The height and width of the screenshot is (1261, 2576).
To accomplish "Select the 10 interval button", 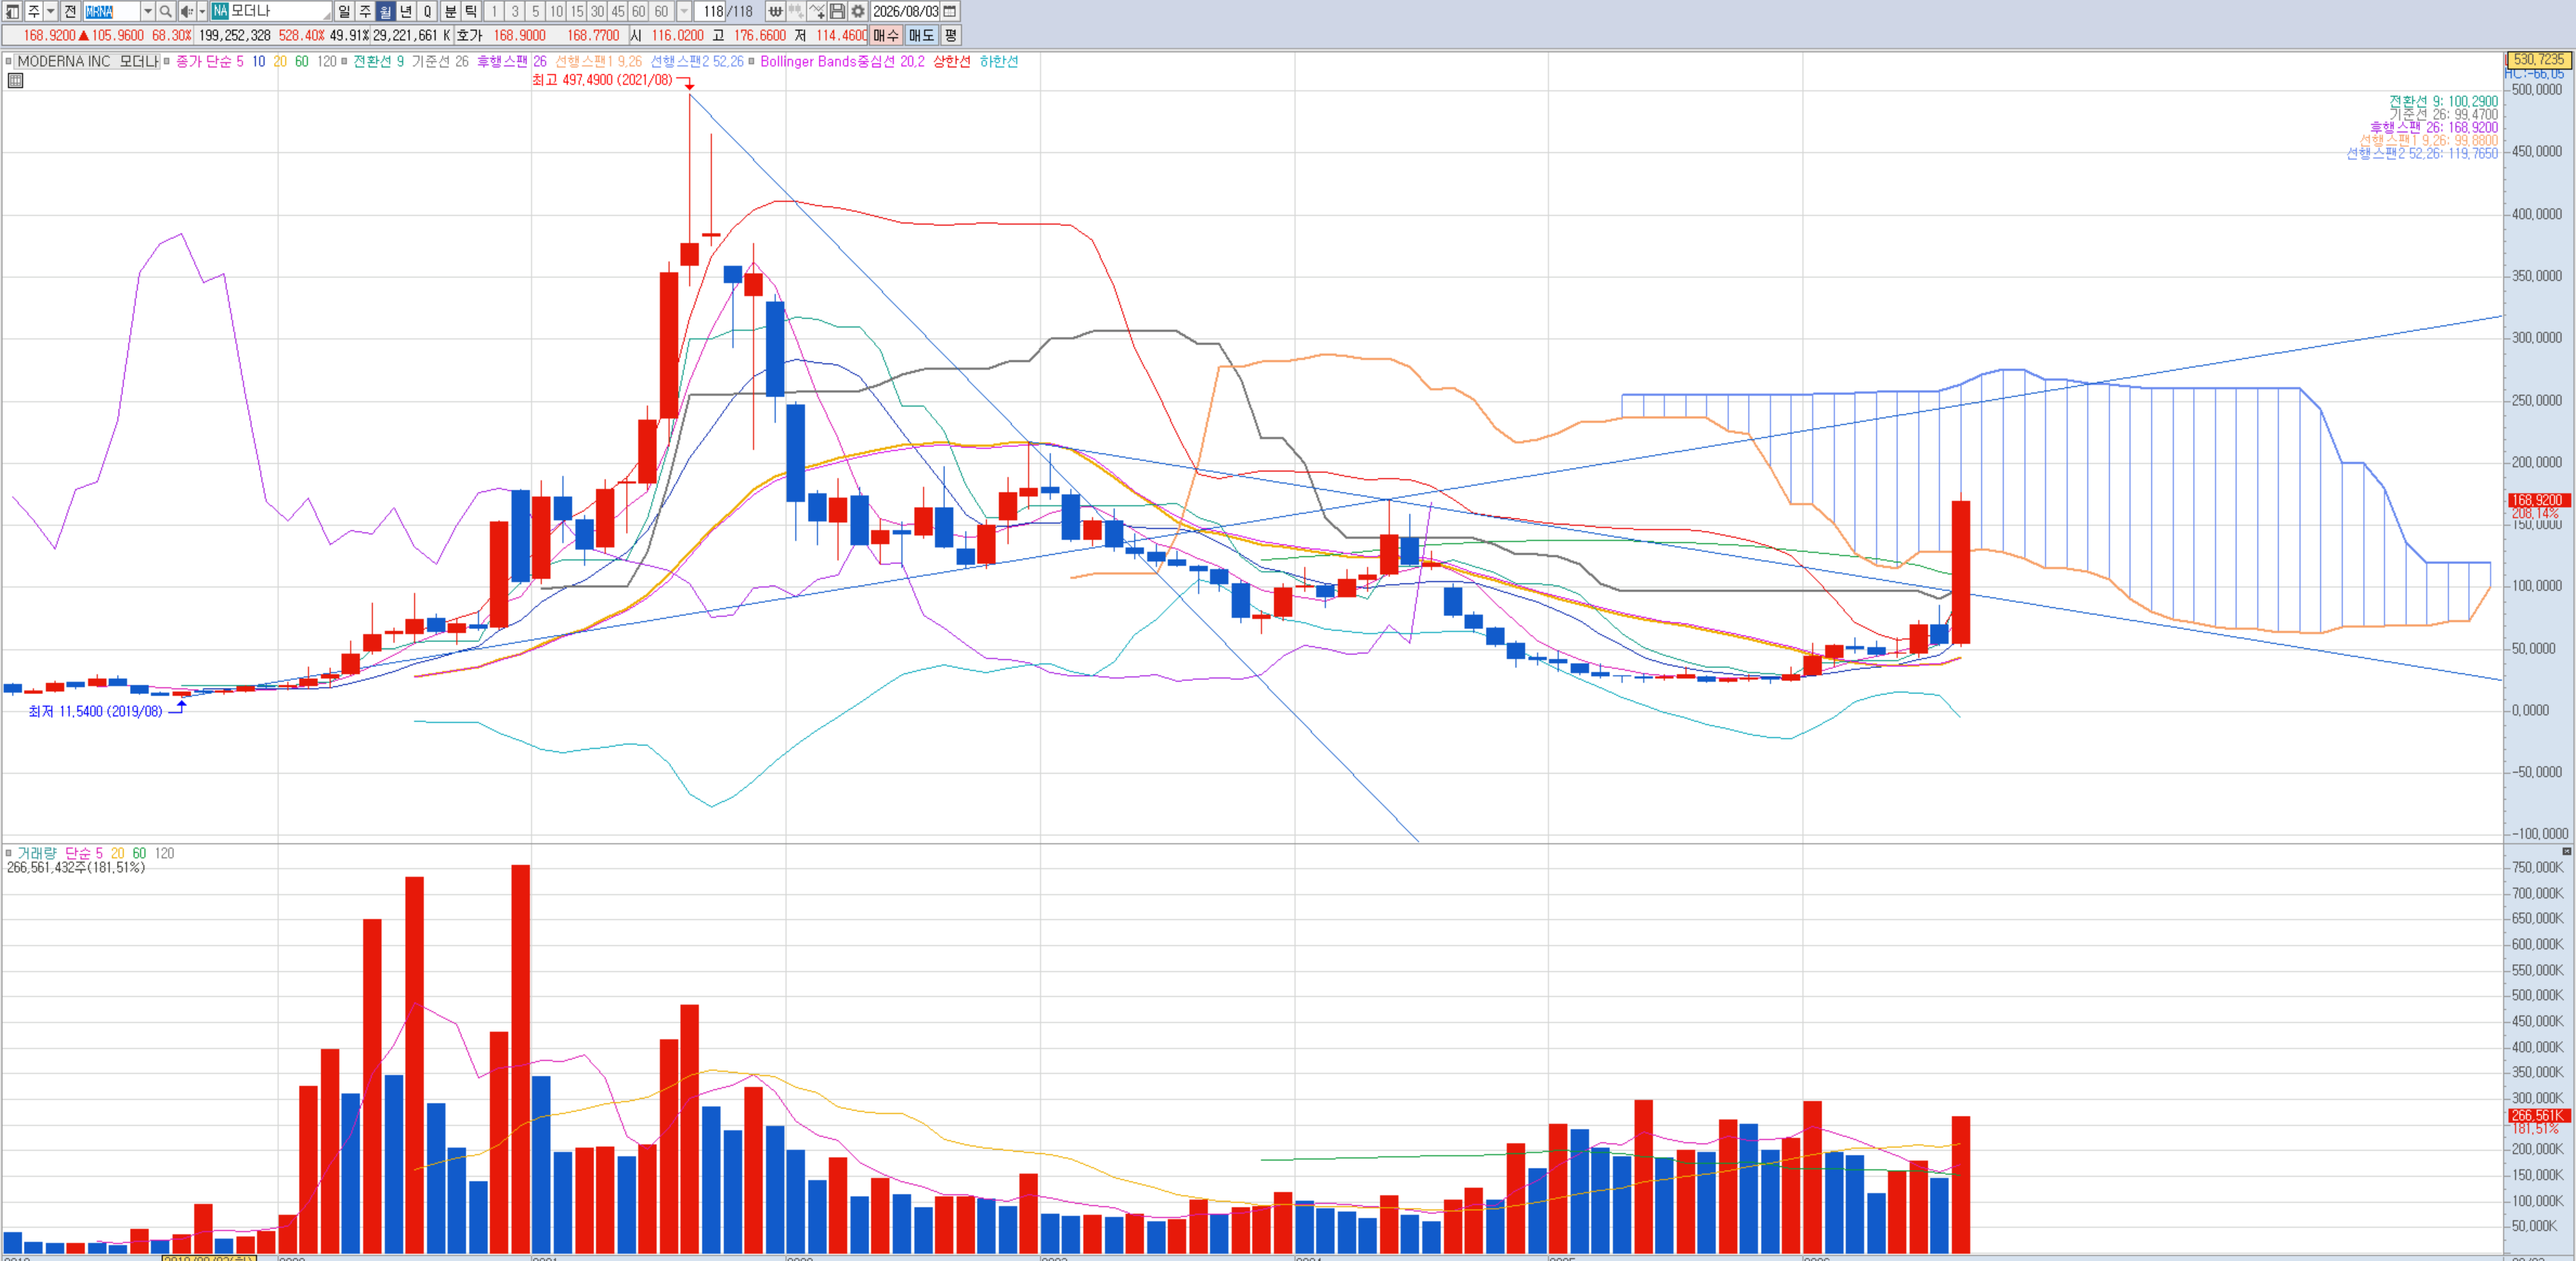I will (557, 11).
